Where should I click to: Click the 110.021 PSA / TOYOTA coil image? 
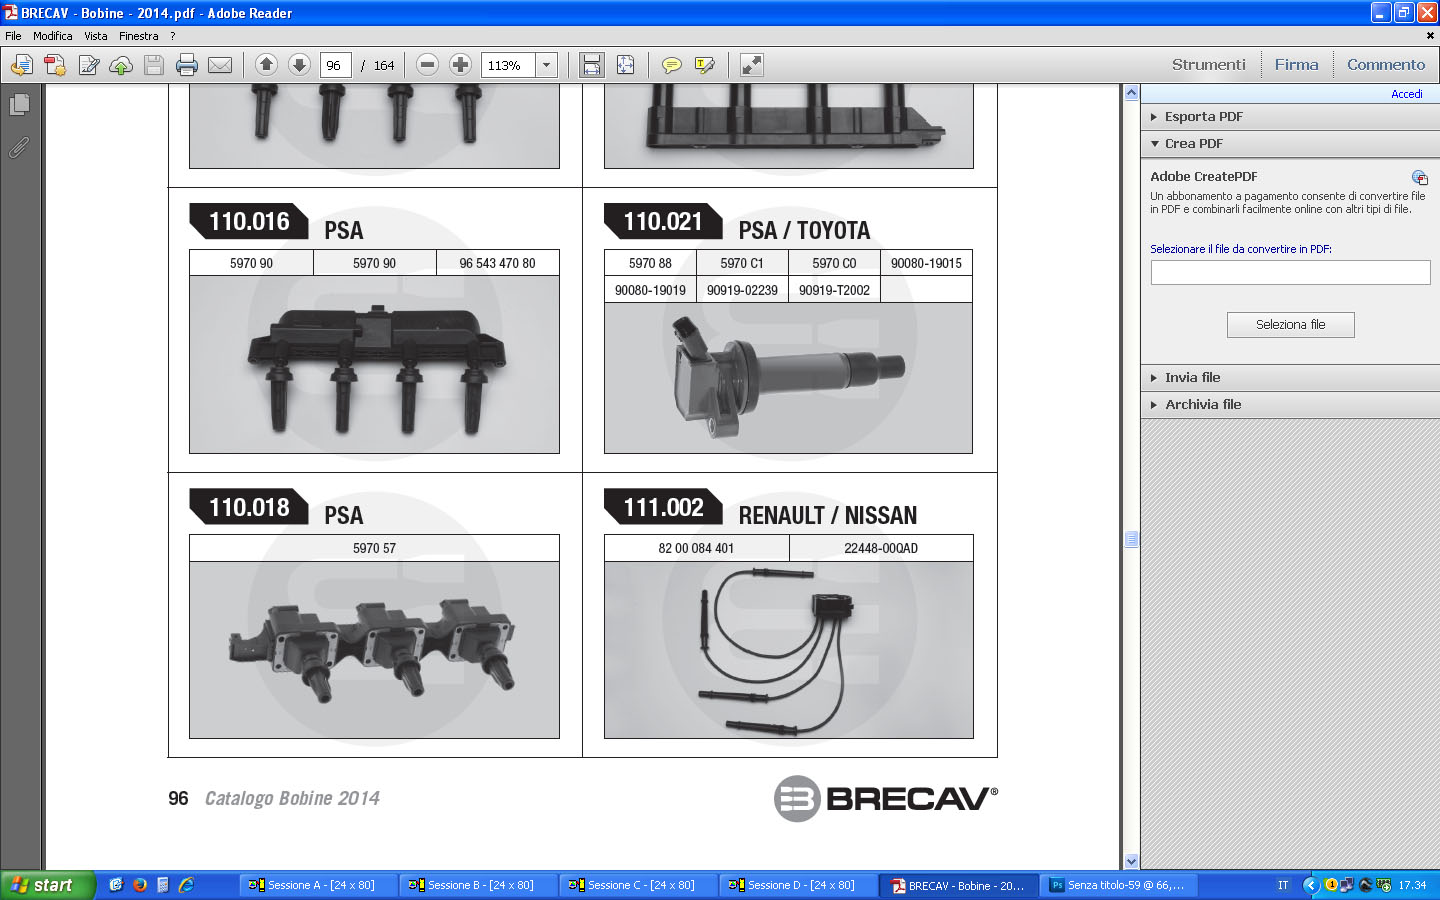pyautogui.click(x=788, y=378)
